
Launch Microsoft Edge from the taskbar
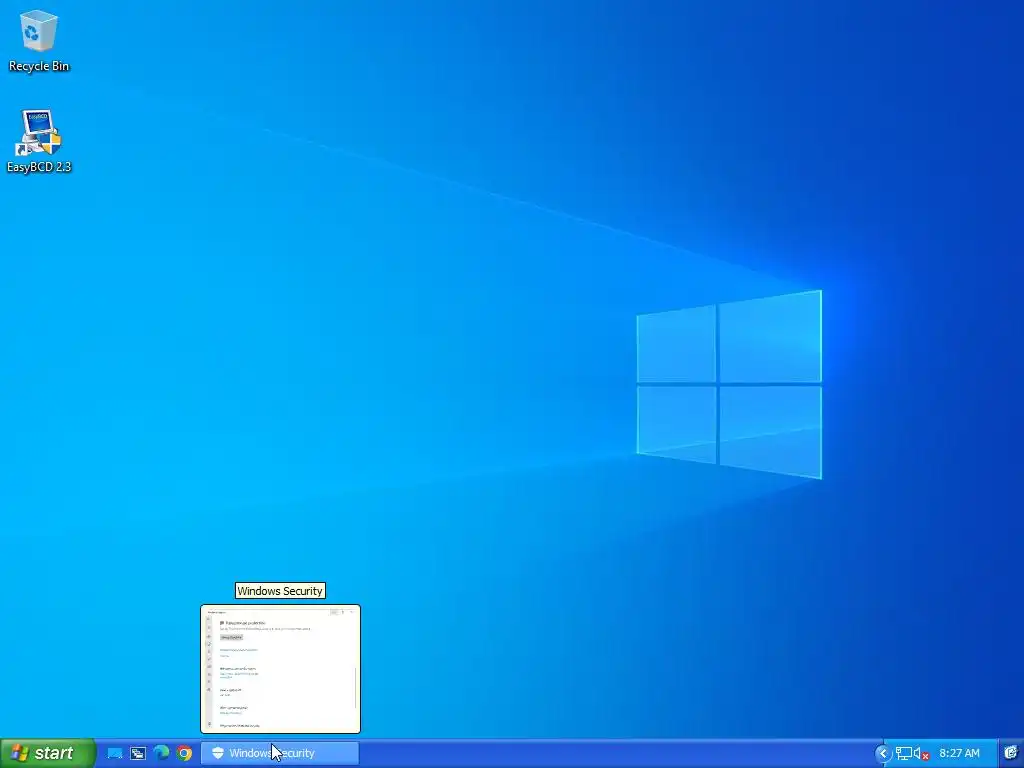[161, 753]
